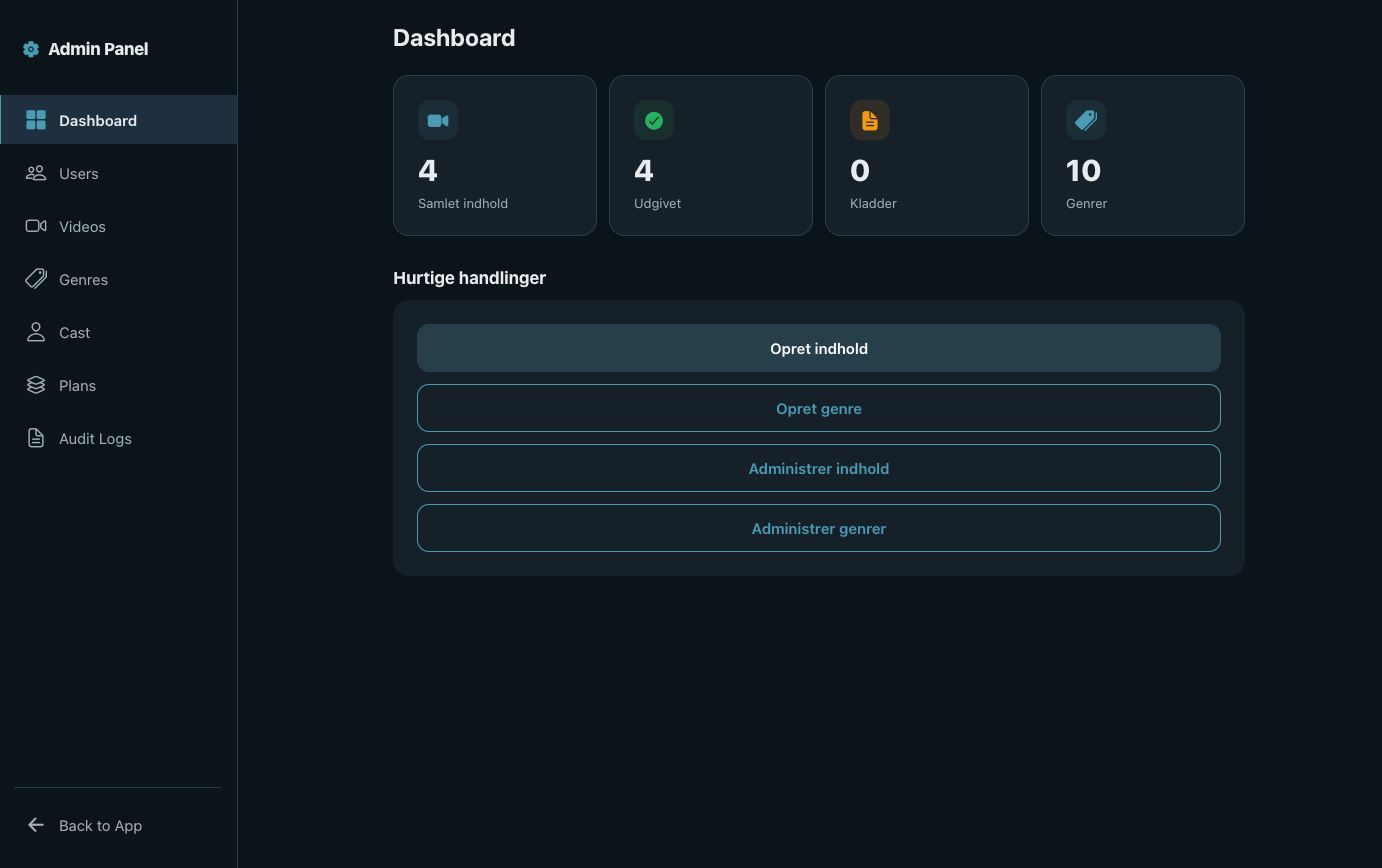Click the Administrer genrer button
The height and width of the screenshot is (868, 1382).
pyautogui.click(x=819, y=528)
